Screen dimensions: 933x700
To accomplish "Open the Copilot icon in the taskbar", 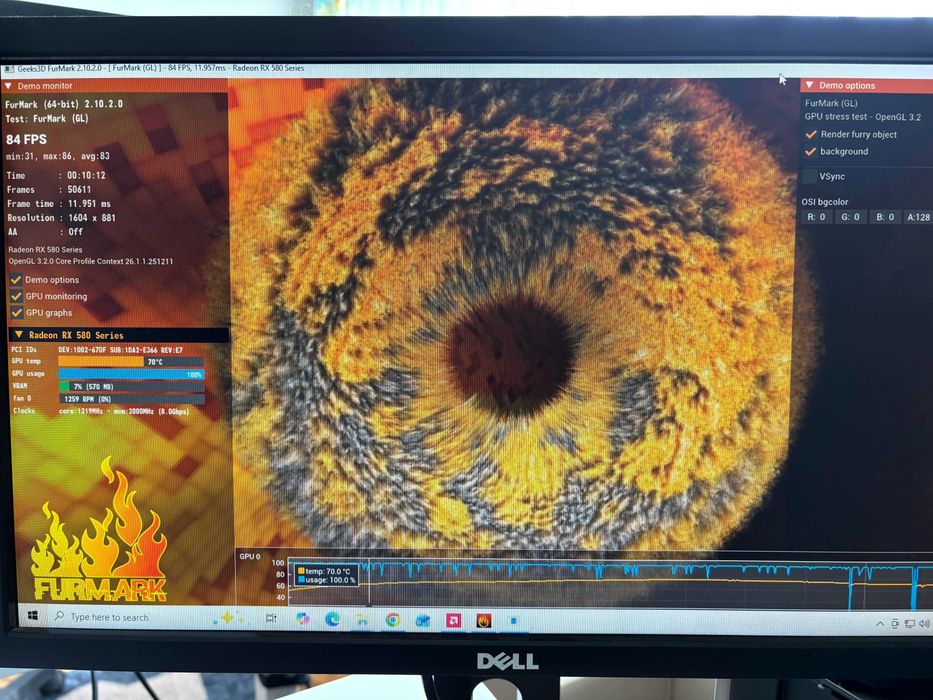I will 303,619.
